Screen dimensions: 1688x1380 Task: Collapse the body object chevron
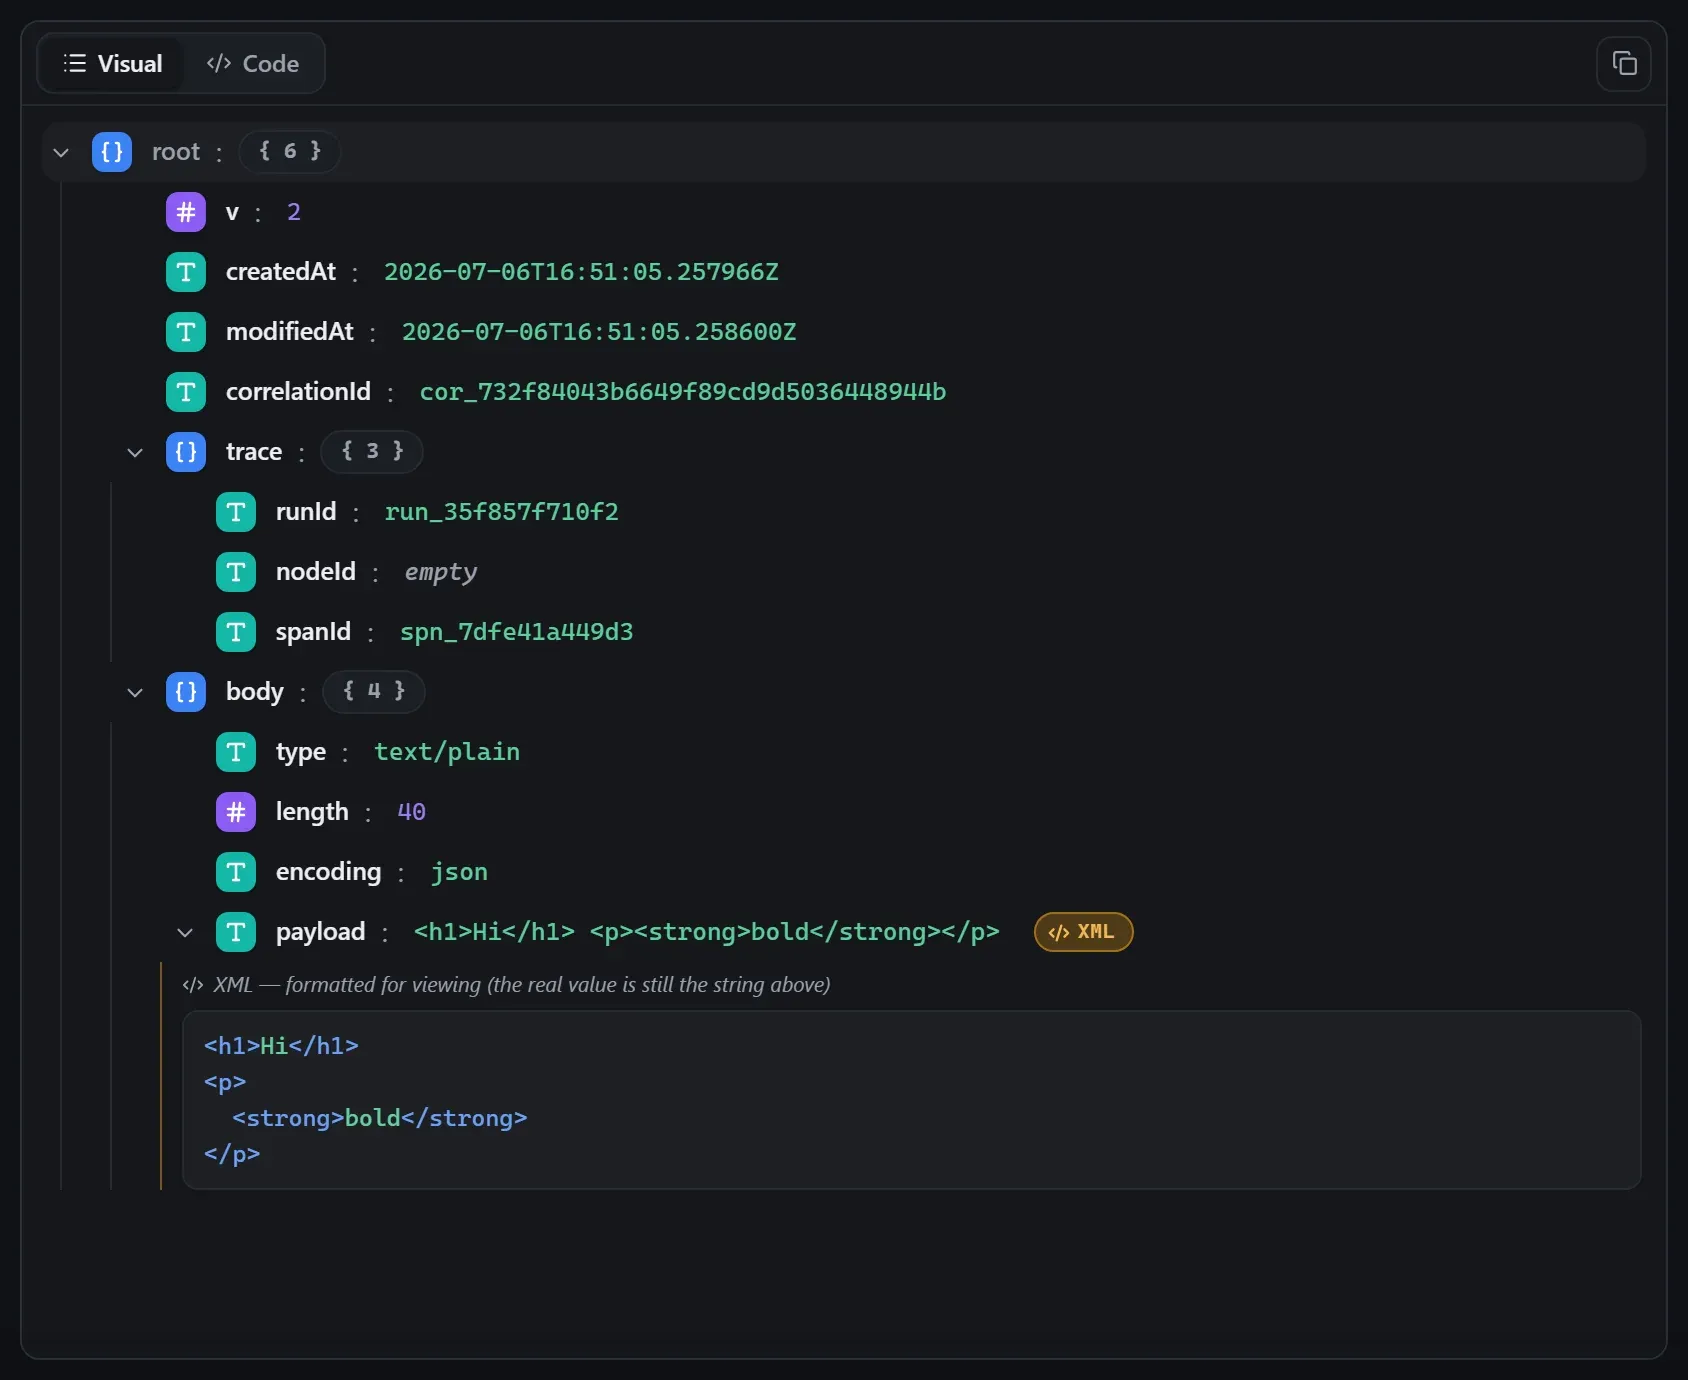(135, 692)
